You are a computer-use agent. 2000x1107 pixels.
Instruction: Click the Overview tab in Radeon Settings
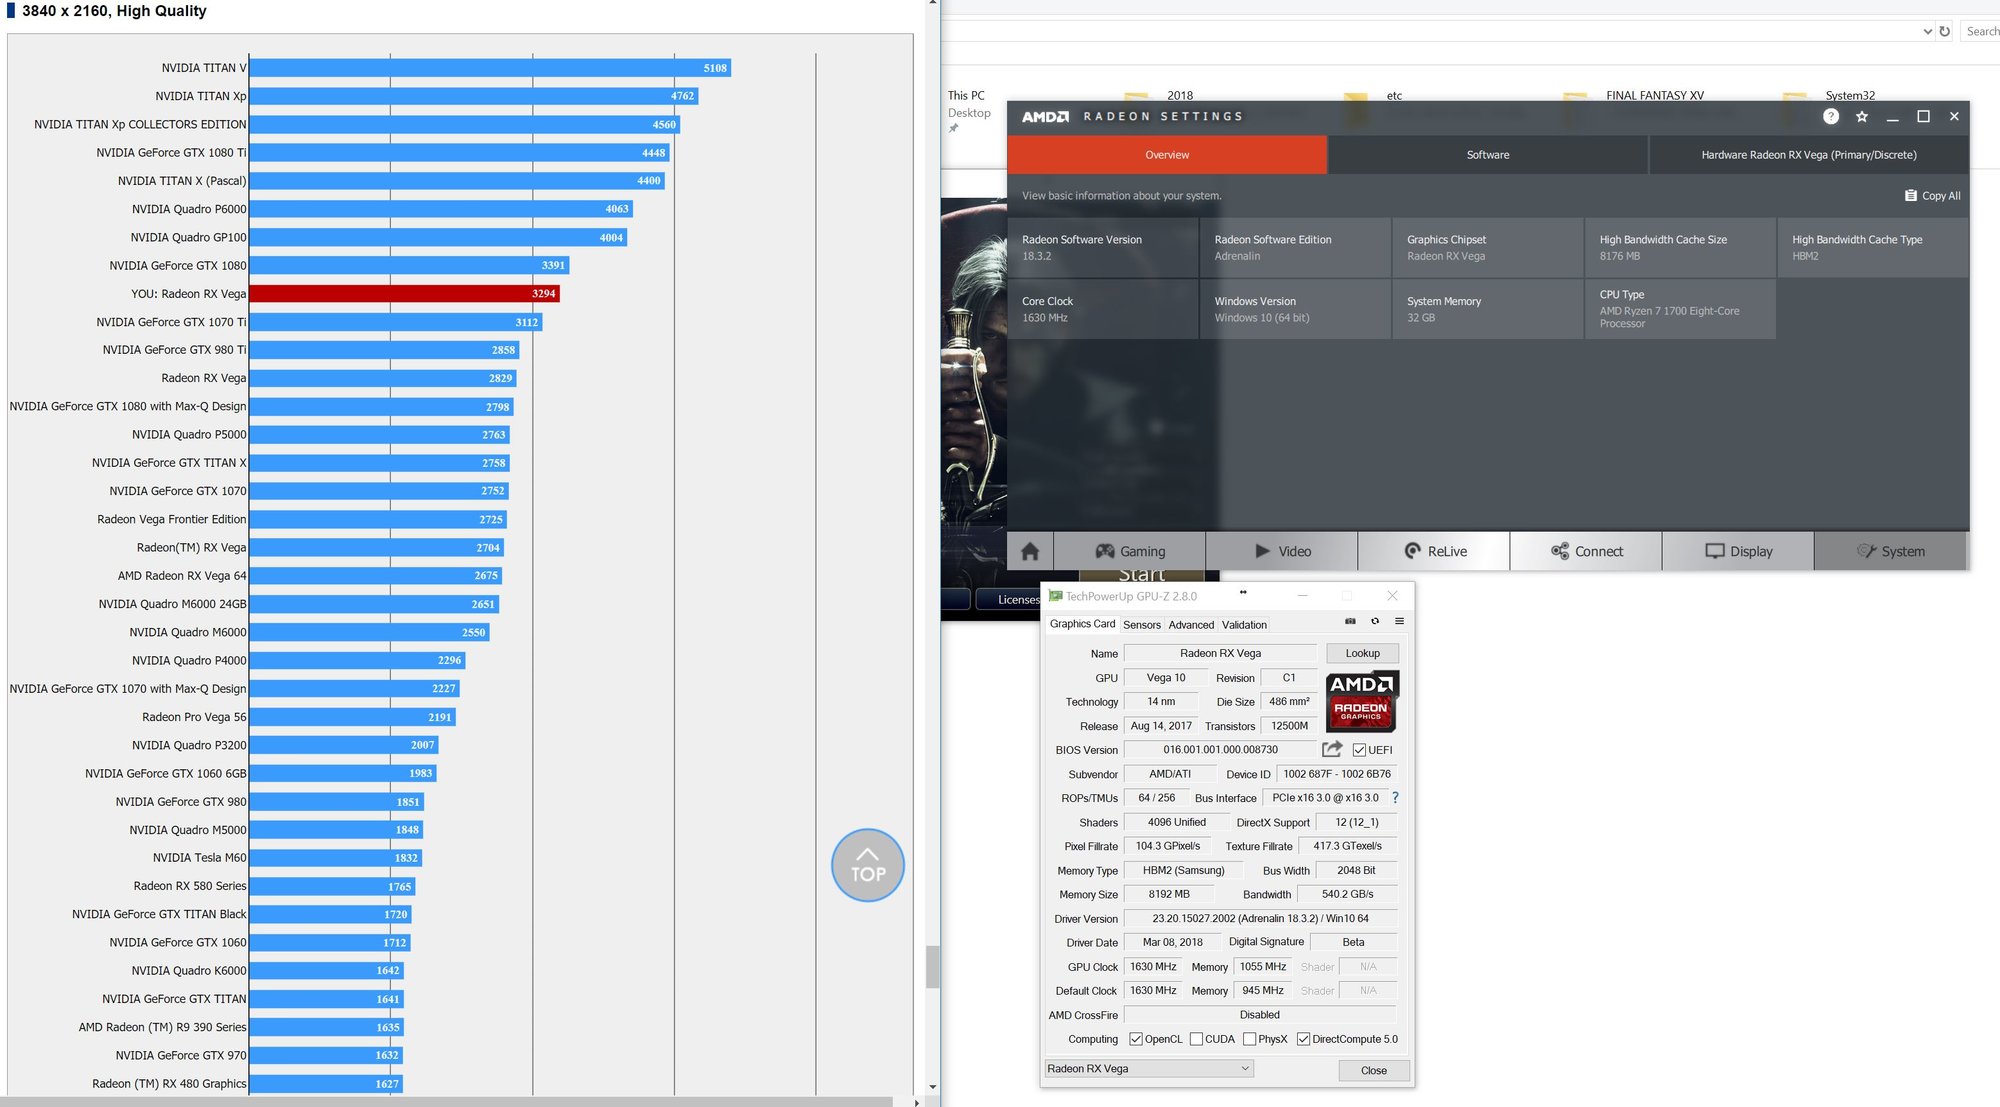[x=1166, y=154]
